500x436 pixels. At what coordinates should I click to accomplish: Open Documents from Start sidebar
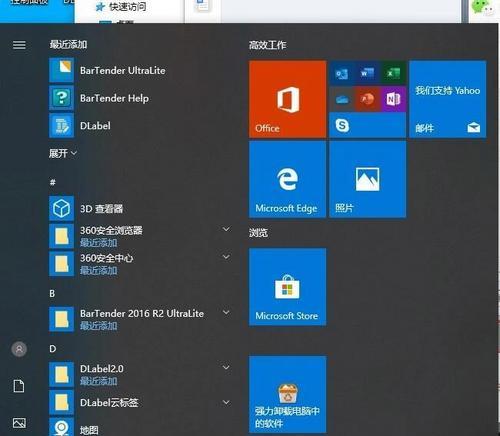(19, 386)
